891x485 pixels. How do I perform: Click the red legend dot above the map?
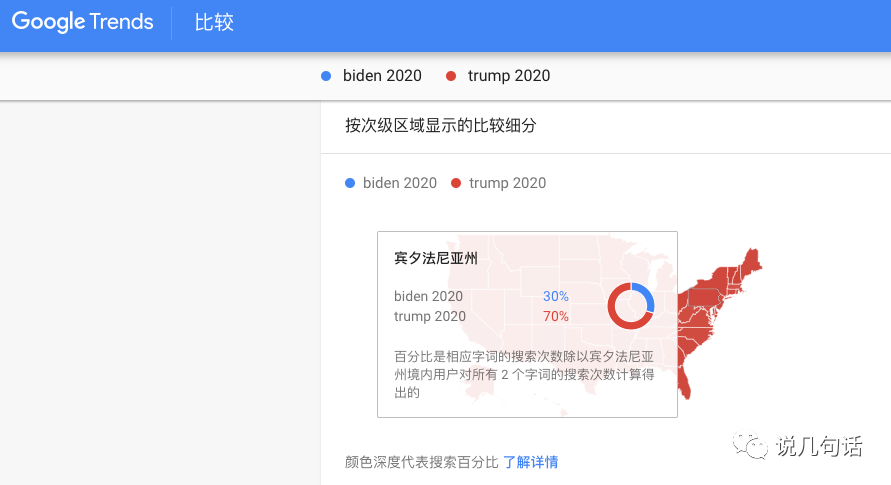[x=456, y=183]
